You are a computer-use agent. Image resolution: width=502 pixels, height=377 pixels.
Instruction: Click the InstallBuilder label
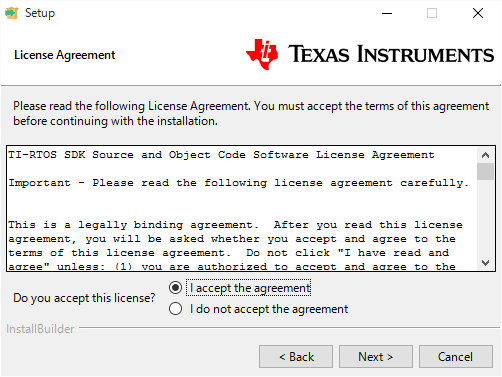40,329
